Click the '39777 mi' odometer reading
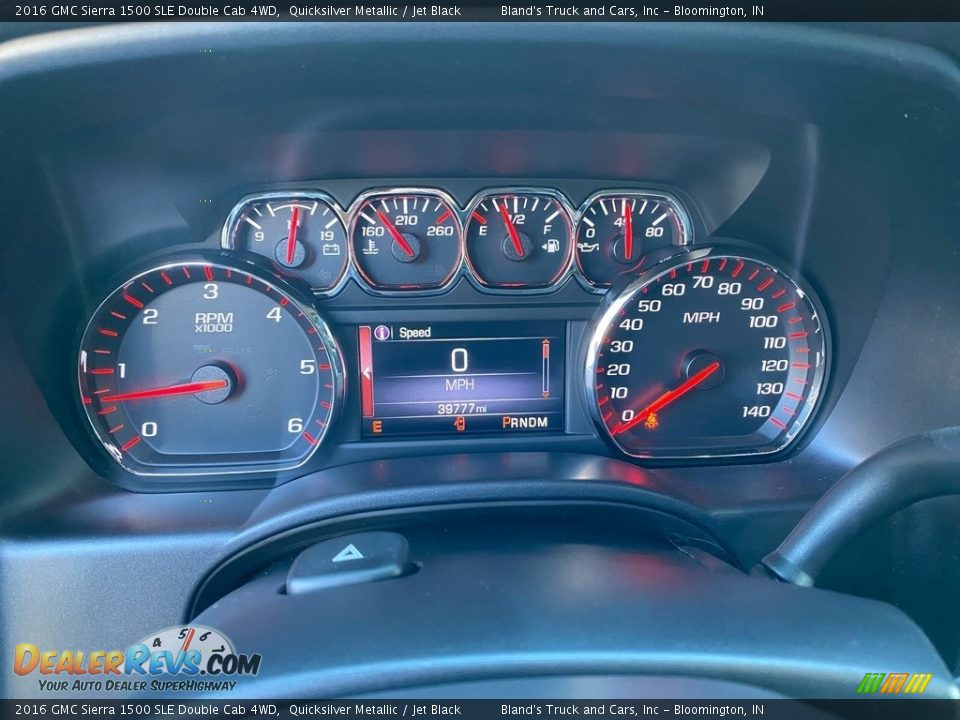 click(462, 408)
